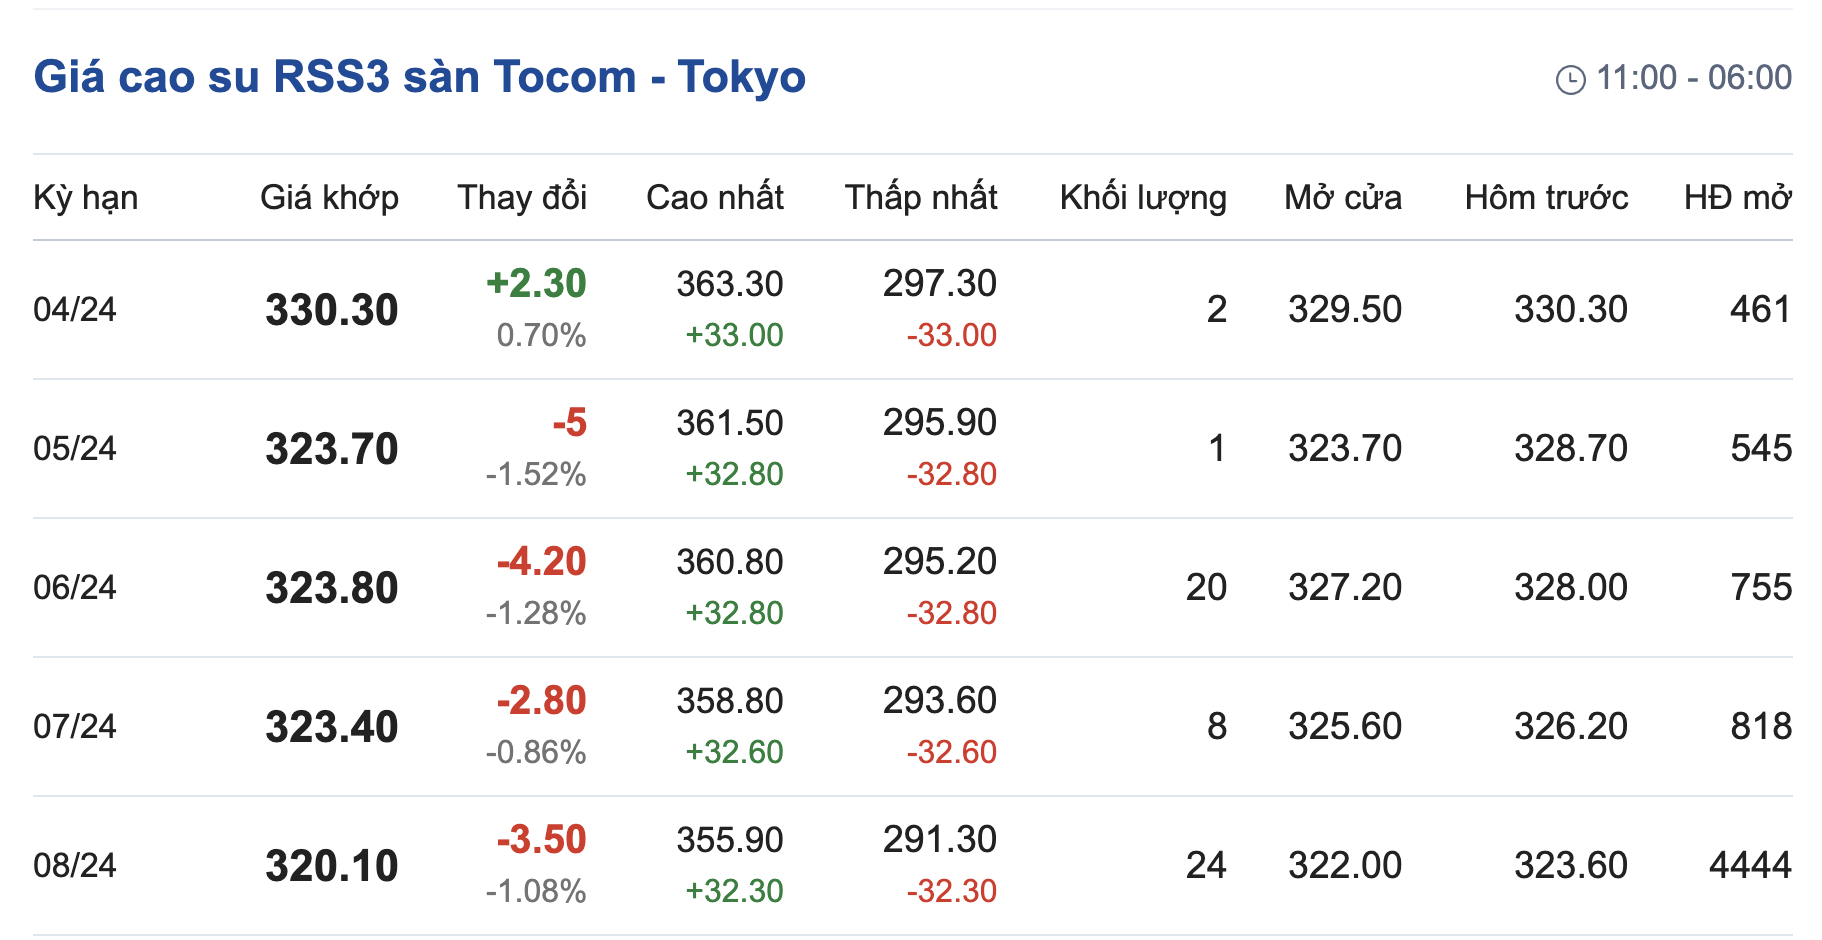Image resolution: width=1822 pixels, height=940 pixels.
Task: Click the HĐ mở column header
Action: point(1737,198)
